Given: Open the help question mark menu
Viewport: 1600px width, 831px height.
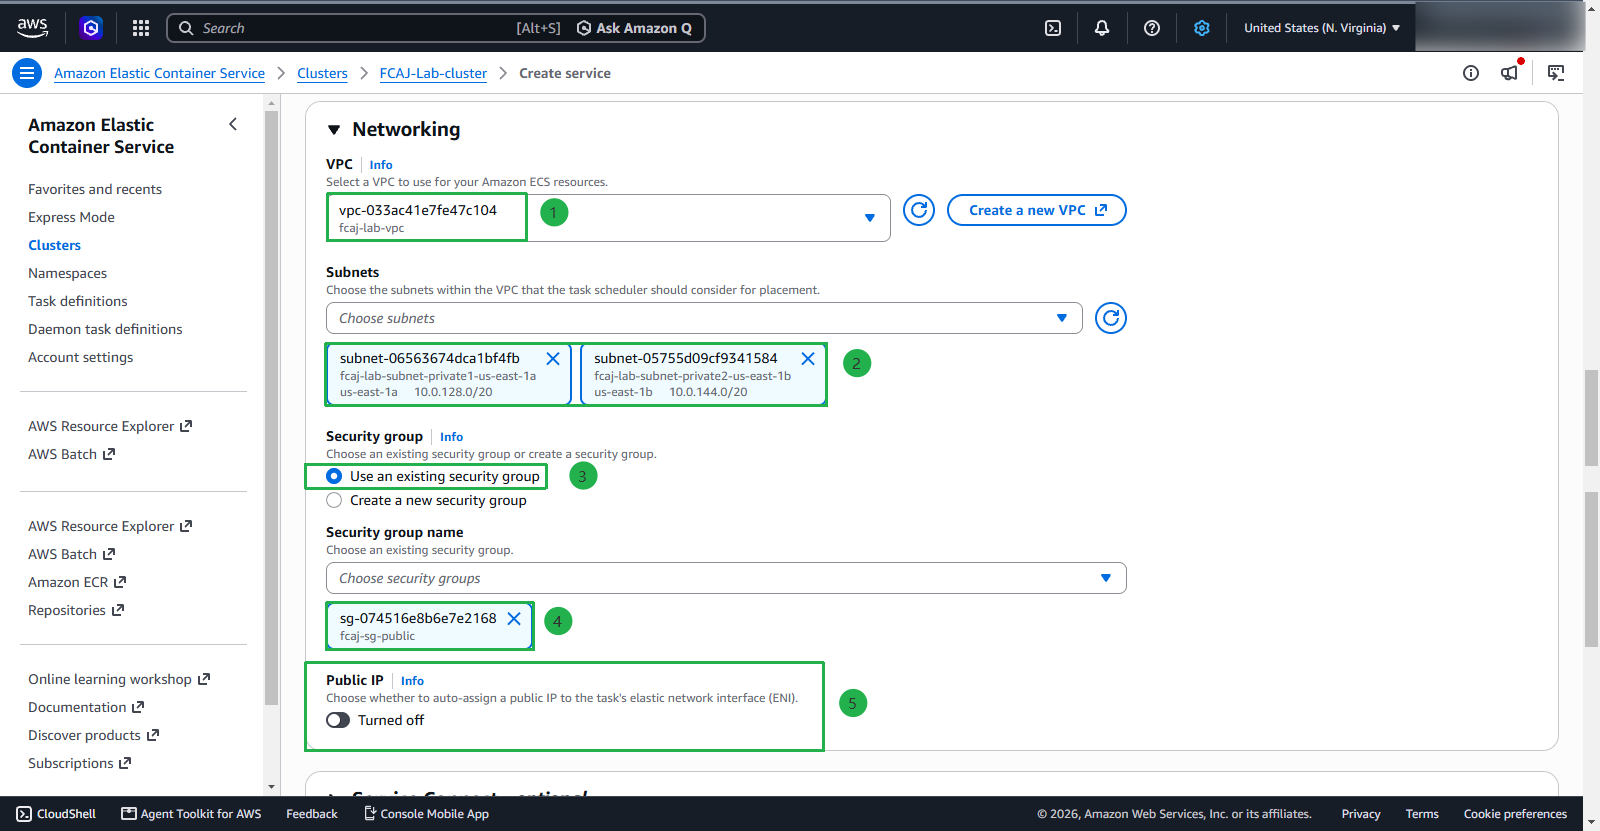Looking at the screenshot, I should coord(1152,28).
